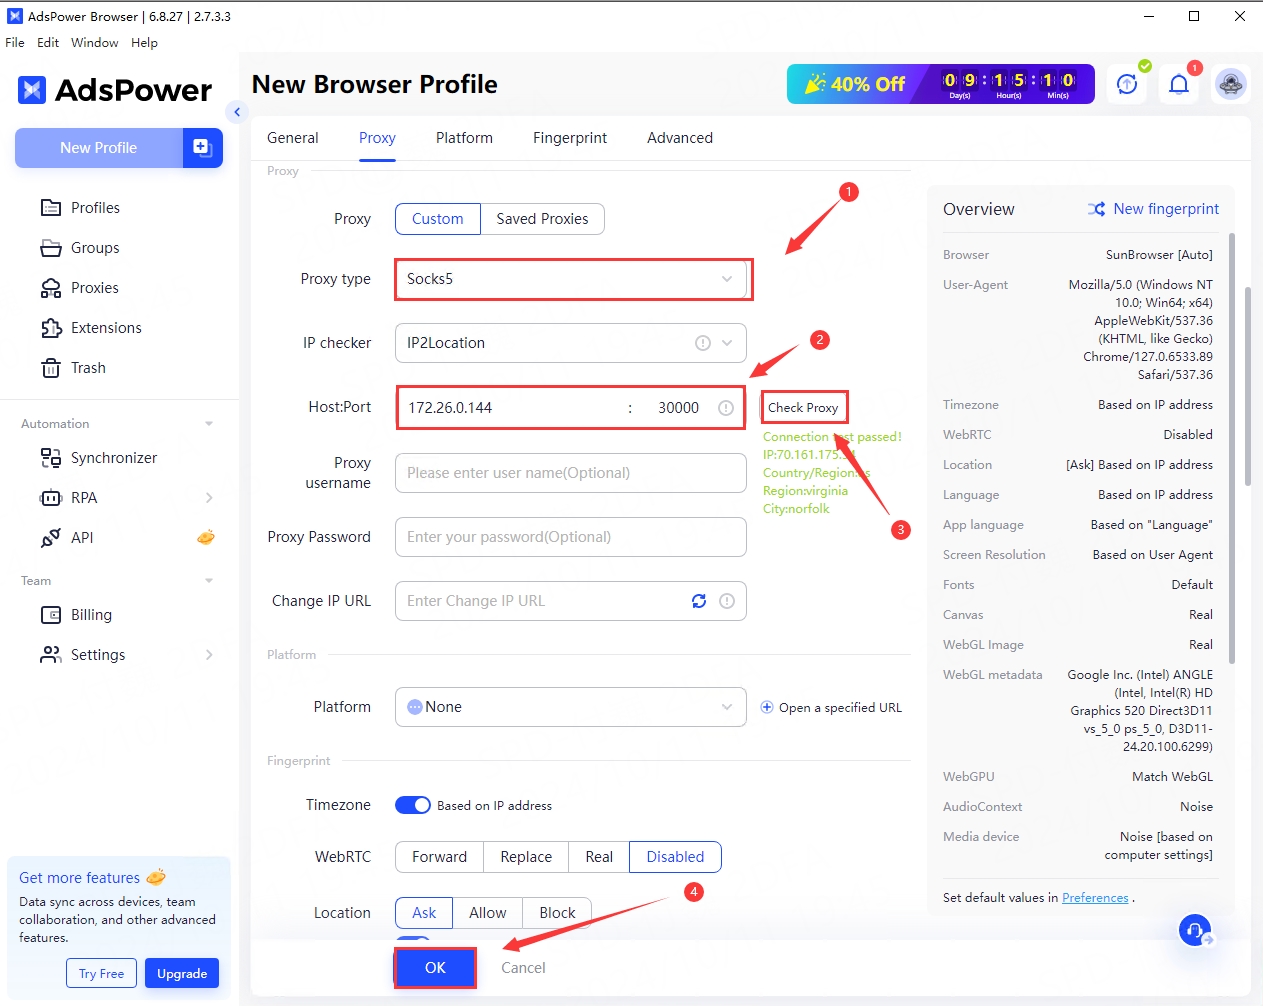
Task: Open the Proxy type Socks5 dropdown
Action: (571, 279)
